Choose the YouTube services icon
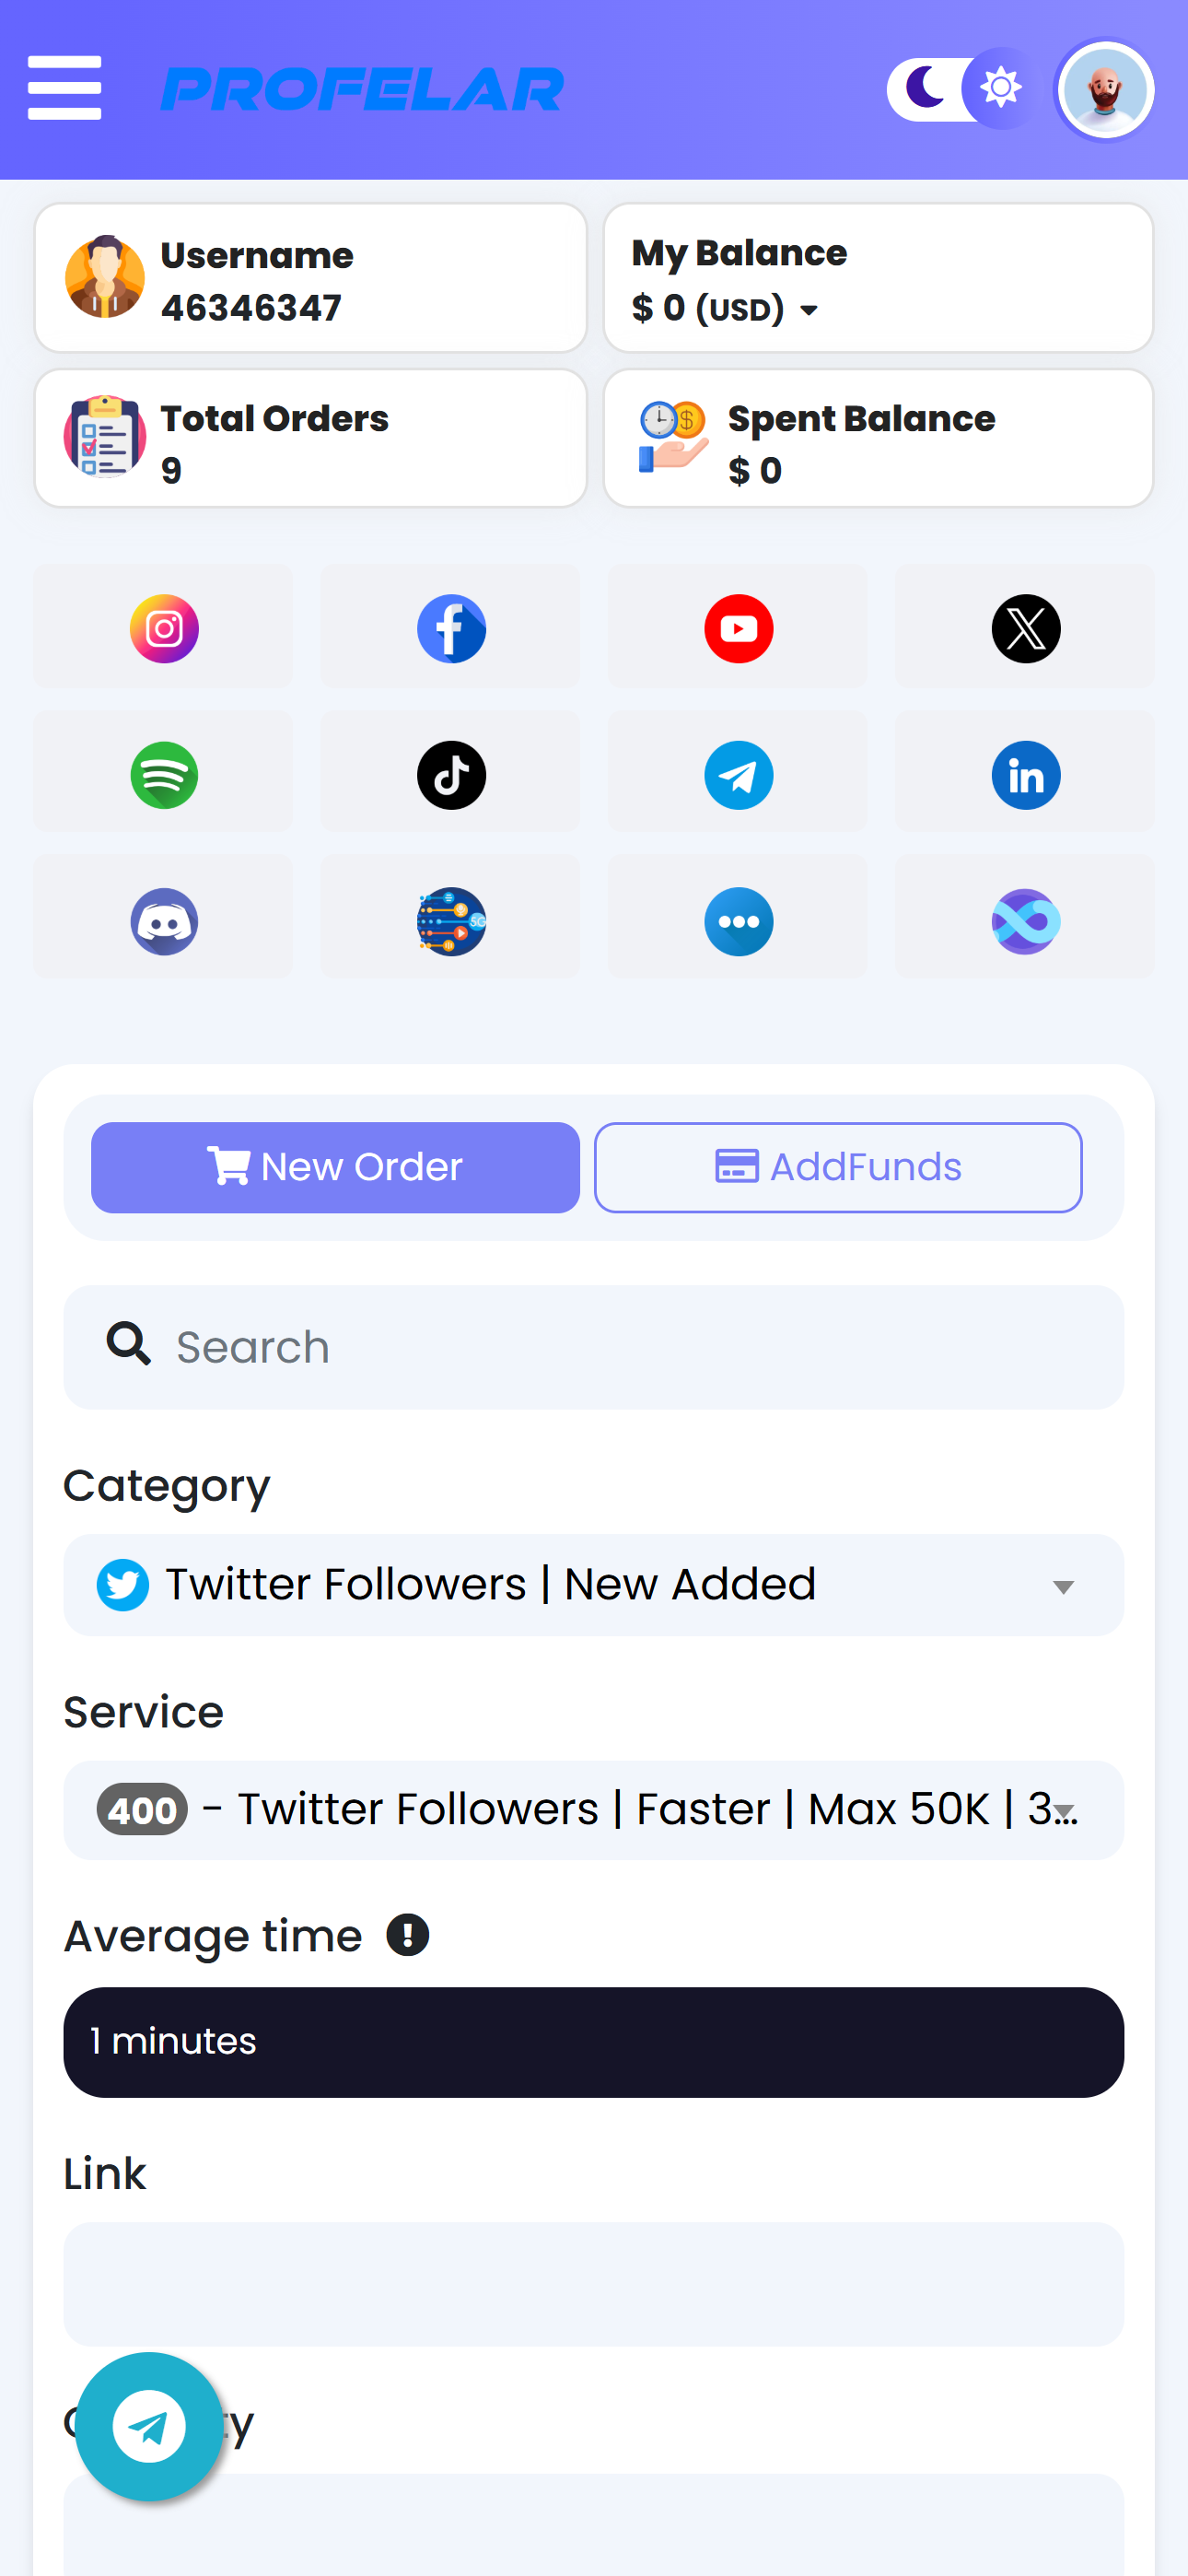Screen dimensions: 1188x2576 [738, 629]
